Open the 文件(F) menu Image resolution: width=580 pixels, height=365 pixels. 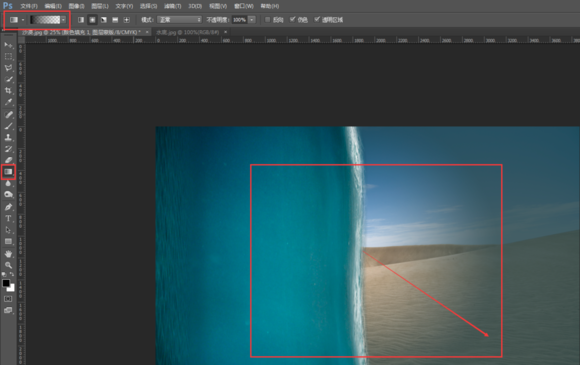(x=28, y=6)
